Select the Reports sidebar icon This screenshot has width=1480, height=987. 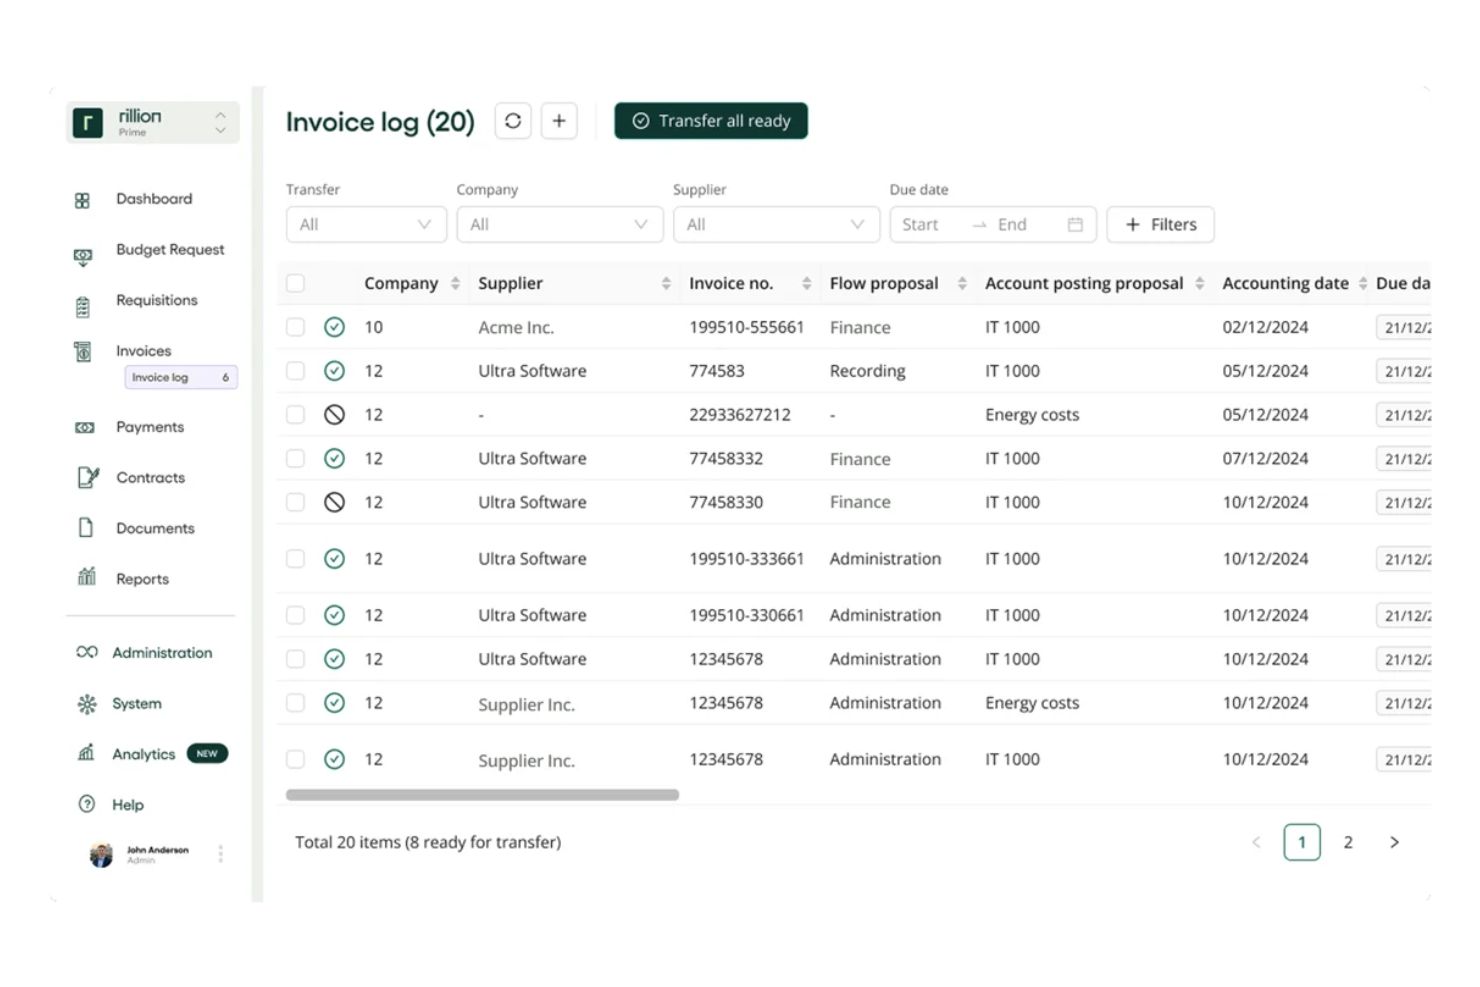pos(86,578)
